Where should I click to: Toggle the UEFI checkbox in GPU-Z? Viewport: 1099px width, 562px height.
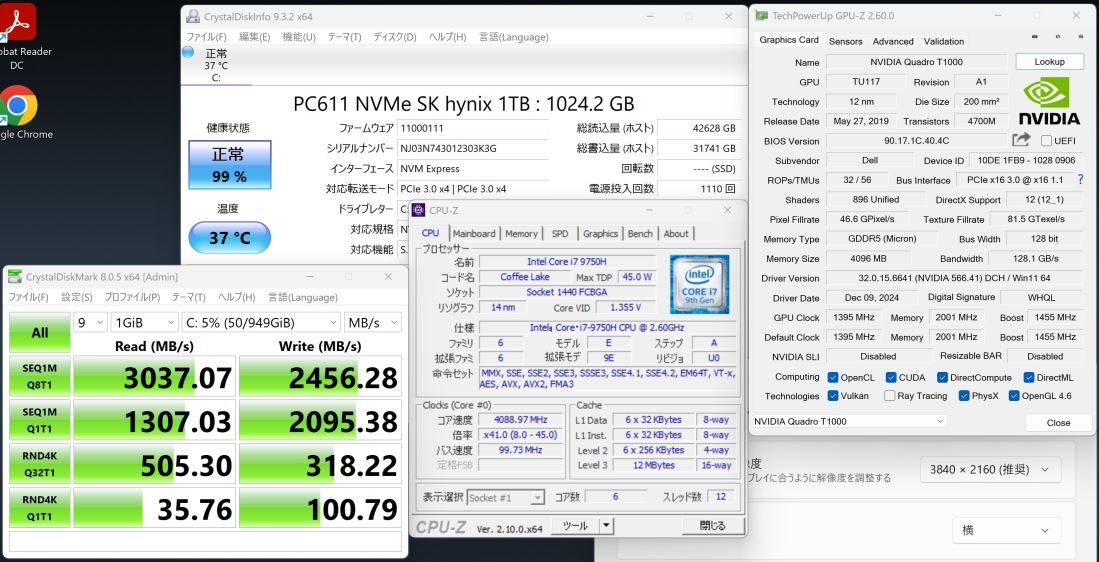1046,141
